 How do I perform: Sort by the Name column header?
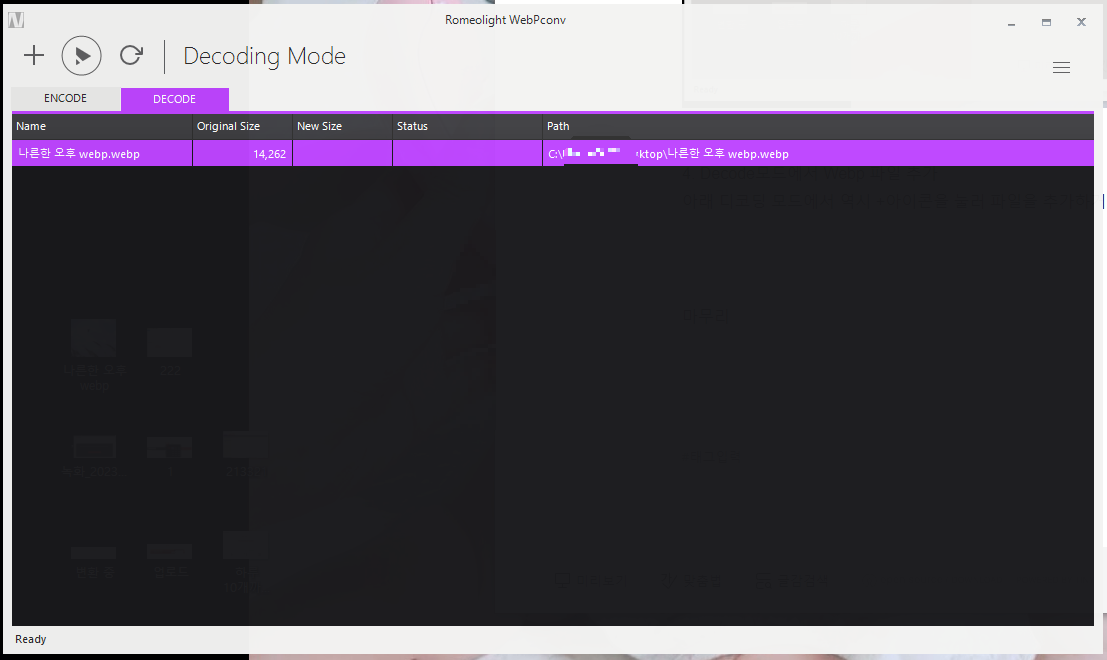point(102,126)
